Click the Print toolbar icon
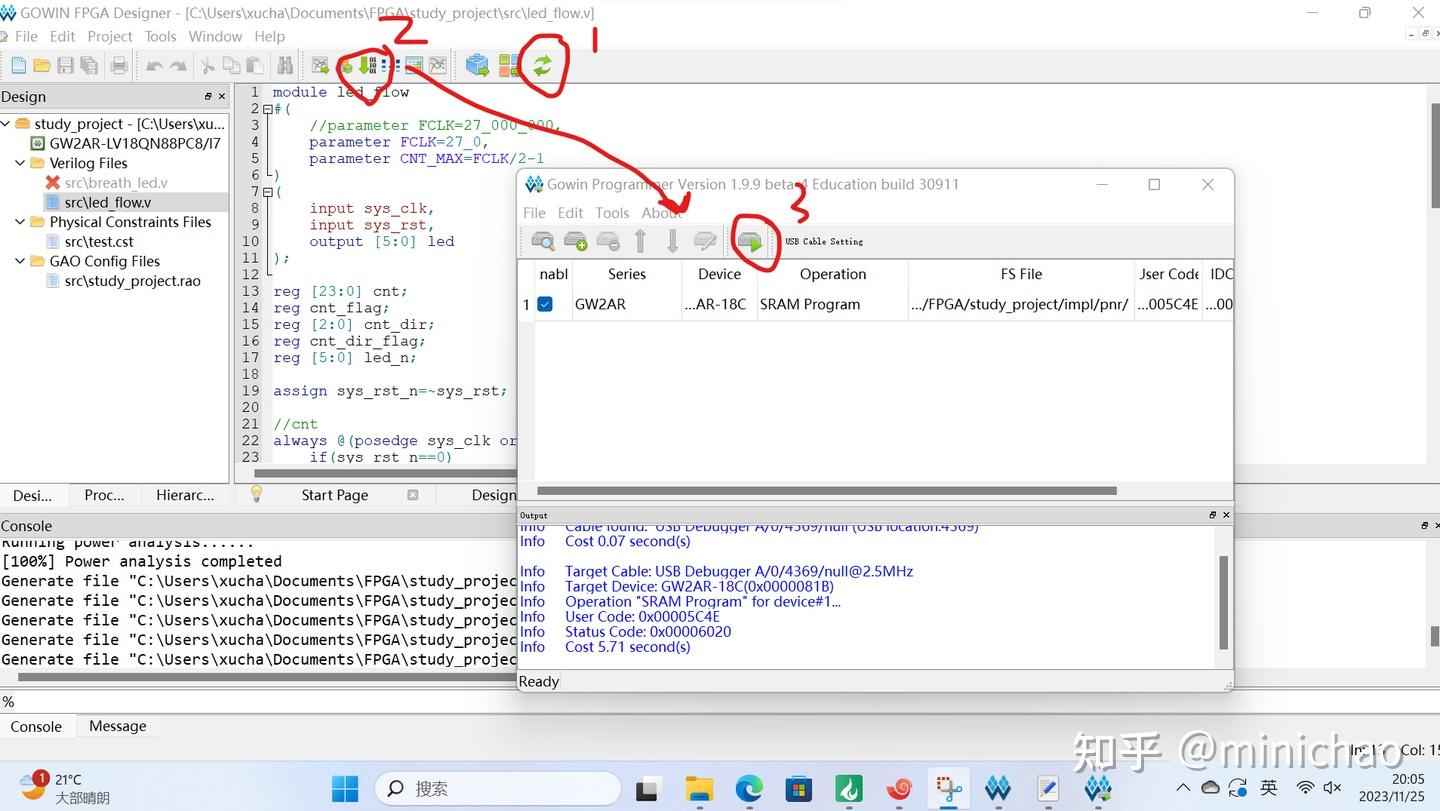1440x811 pixels. [119, 66]
